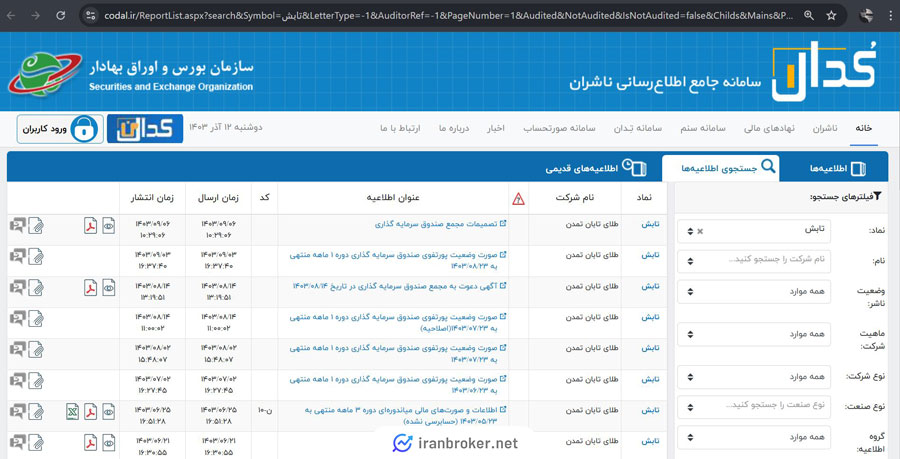Expand the نوع شرکت dropdown
Viewport: 900px width, 459px height.
coord(754,377)
